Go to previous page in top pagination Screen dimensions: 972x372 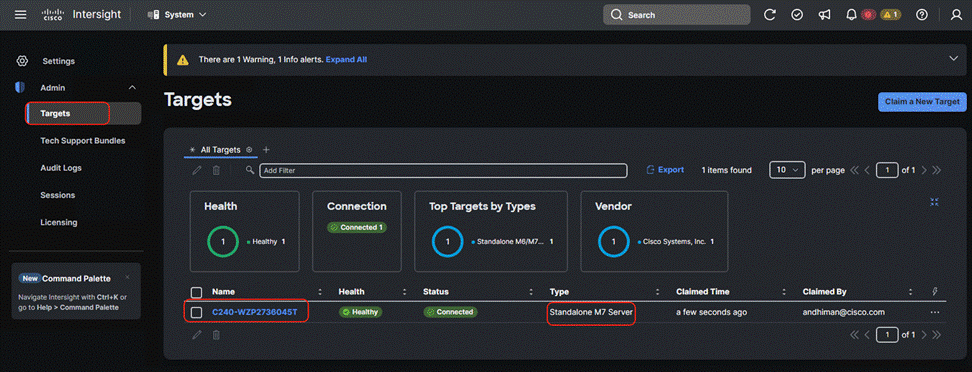pos(868,170)
